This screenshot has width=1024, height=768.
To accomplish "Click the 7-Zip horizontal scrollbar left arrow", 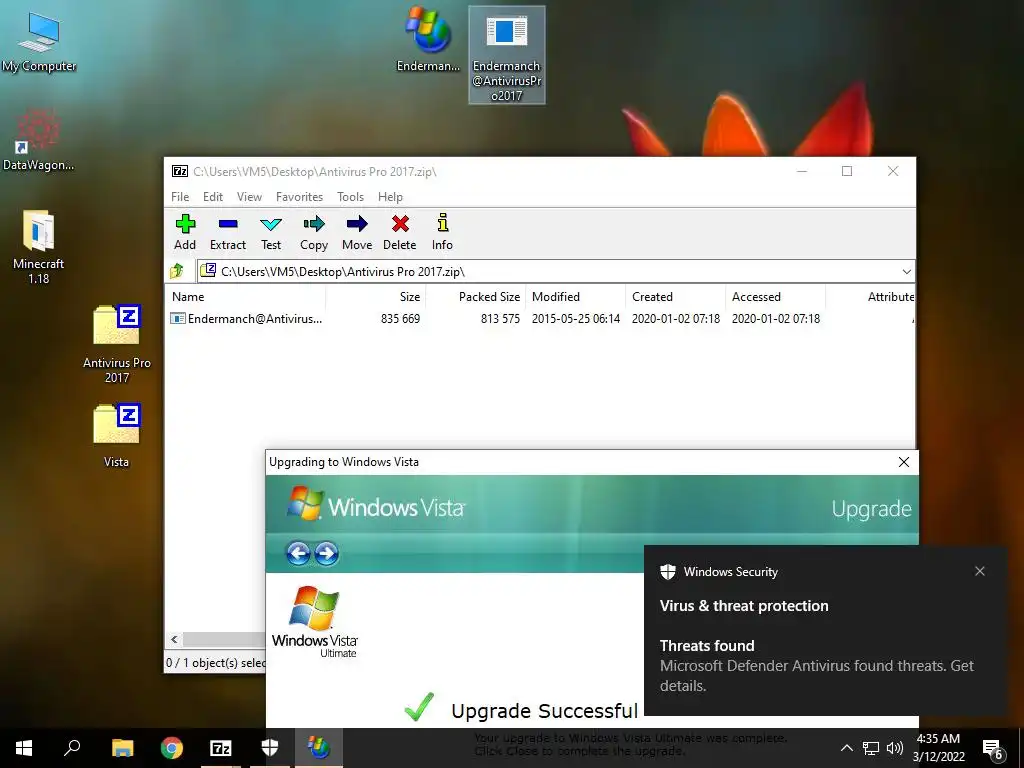I will (x=174, y=639).
